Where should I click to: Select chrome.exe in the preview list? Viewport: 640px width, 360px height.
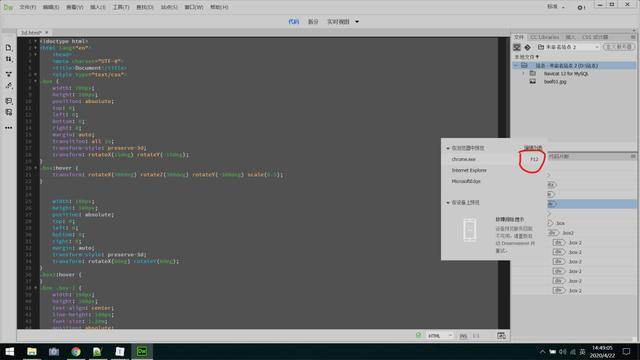(x=464, y=159)
